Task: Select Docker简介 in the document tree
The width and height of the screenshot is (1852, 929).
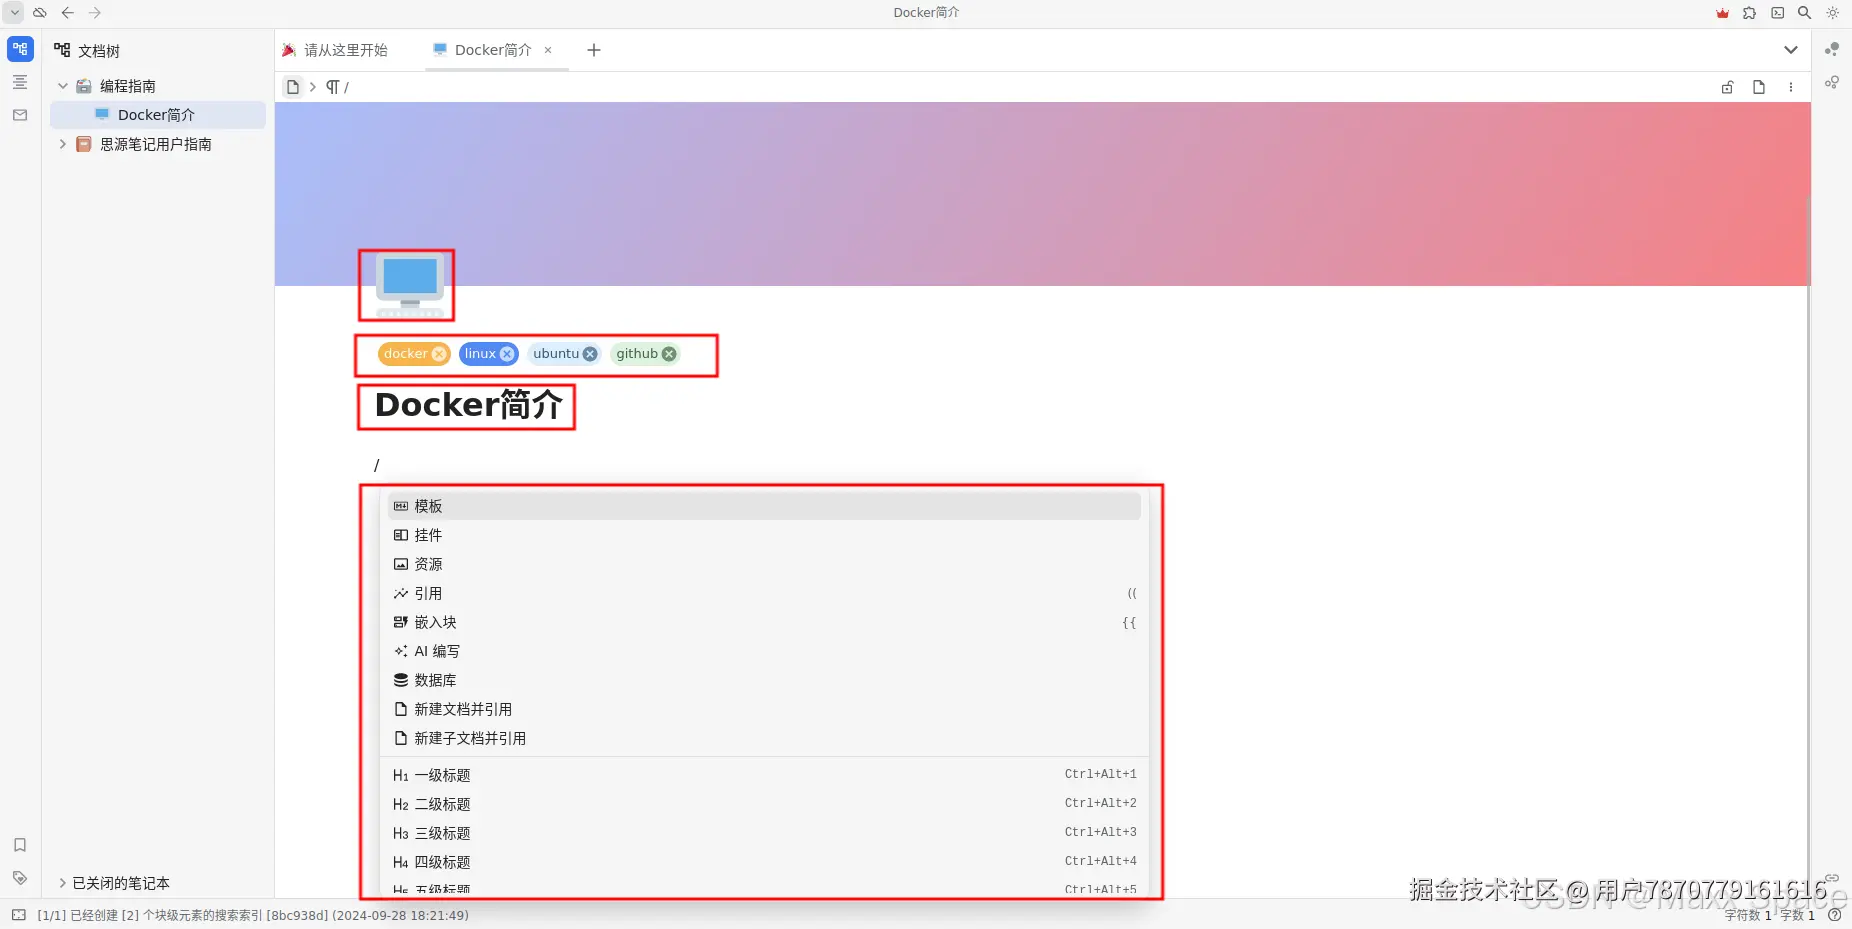Action: click(158, 115)
